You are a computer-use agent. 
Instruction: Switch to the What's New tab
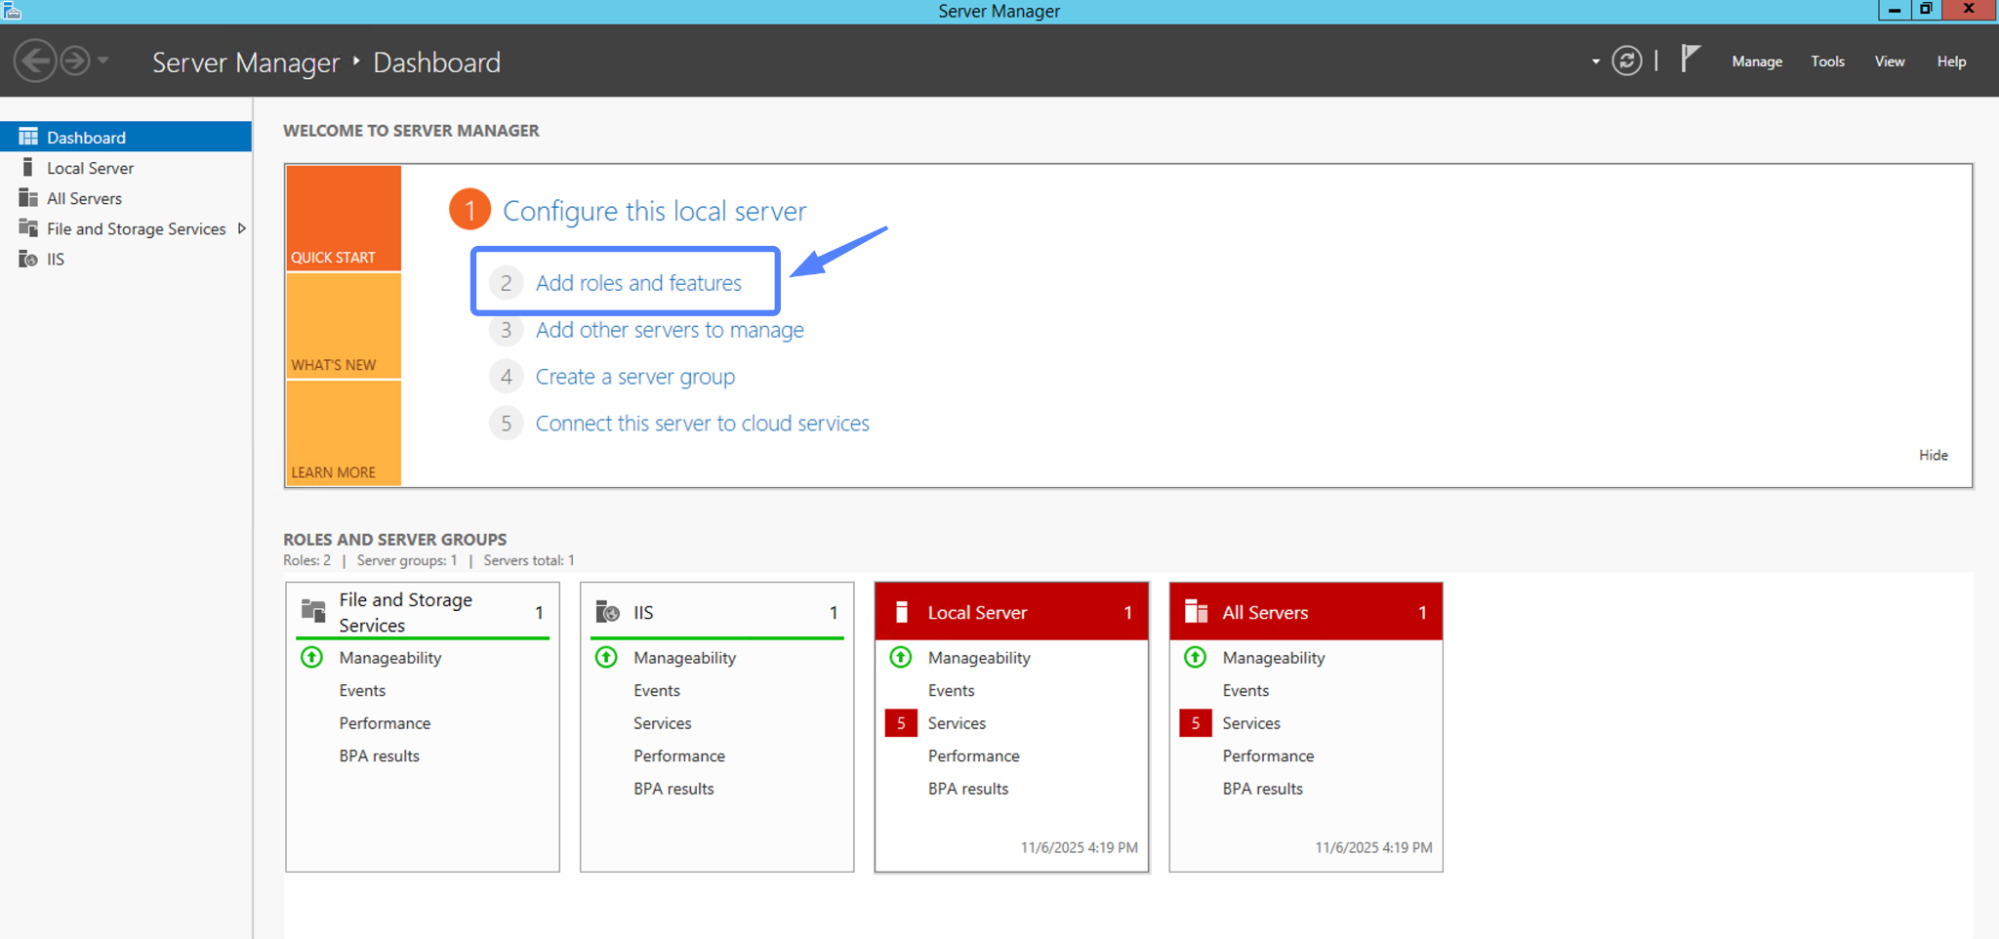coord(343,326)
